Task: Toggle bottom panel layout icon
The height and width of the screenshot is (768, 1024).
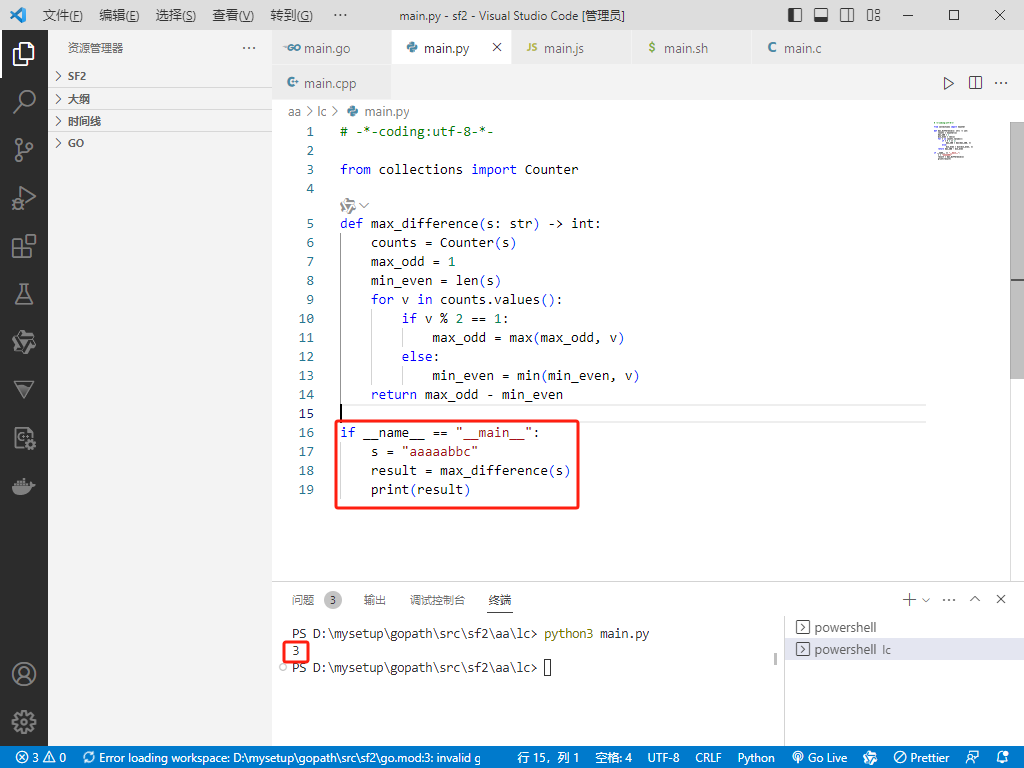Action: [x=821, y=15]
